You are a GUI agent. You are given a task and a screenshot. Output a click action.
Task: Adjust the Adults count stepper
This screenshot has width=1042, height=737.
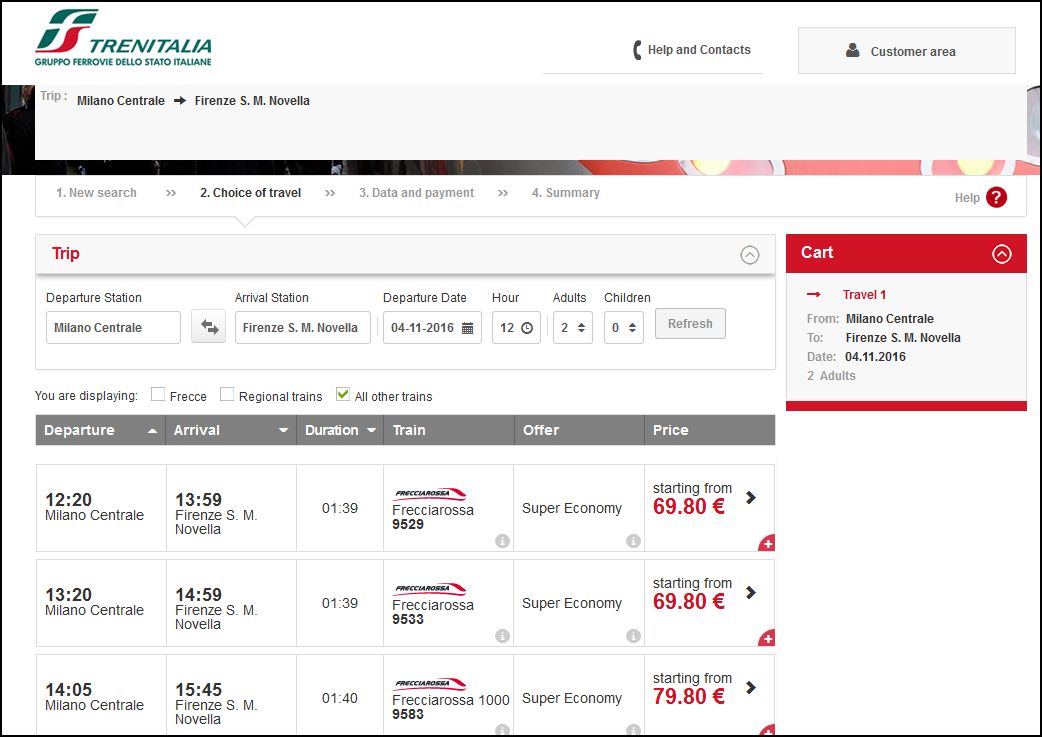(583, 328)
